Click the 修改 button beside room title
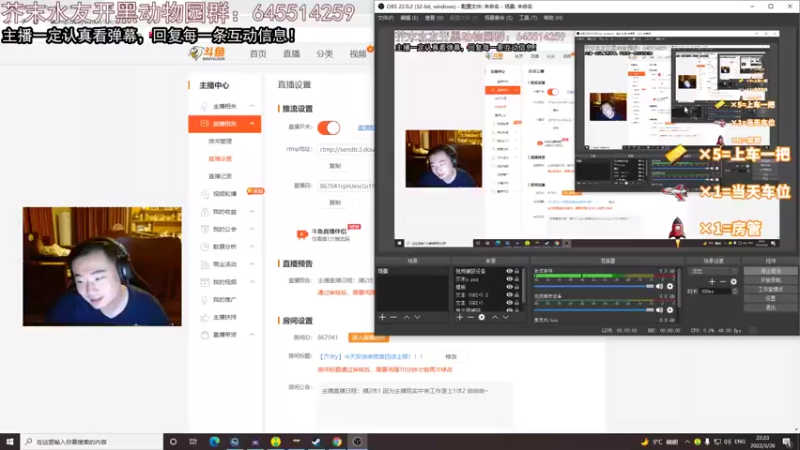The height and width of the screenshot is (450, 800). [x=451, y=357]
